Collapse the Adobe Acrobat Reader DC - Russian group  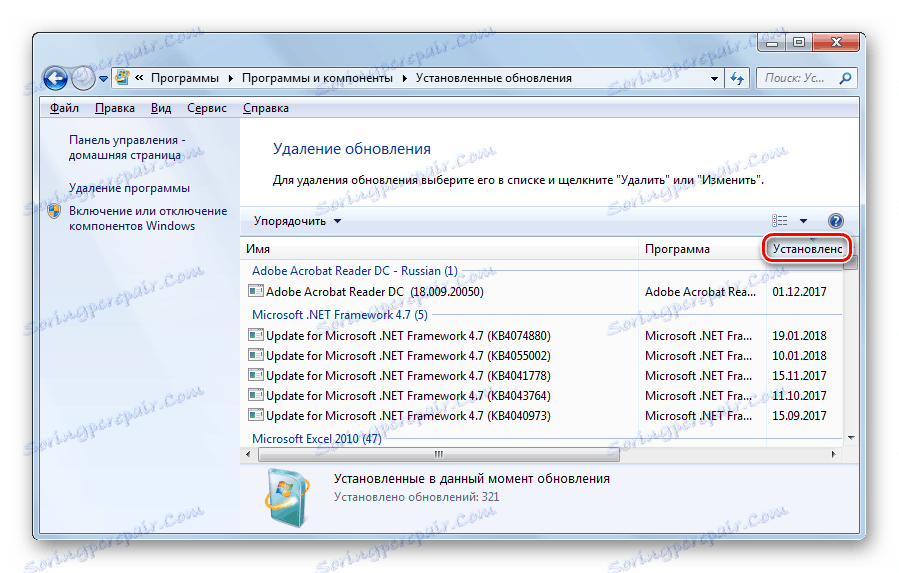coord(354,271)
